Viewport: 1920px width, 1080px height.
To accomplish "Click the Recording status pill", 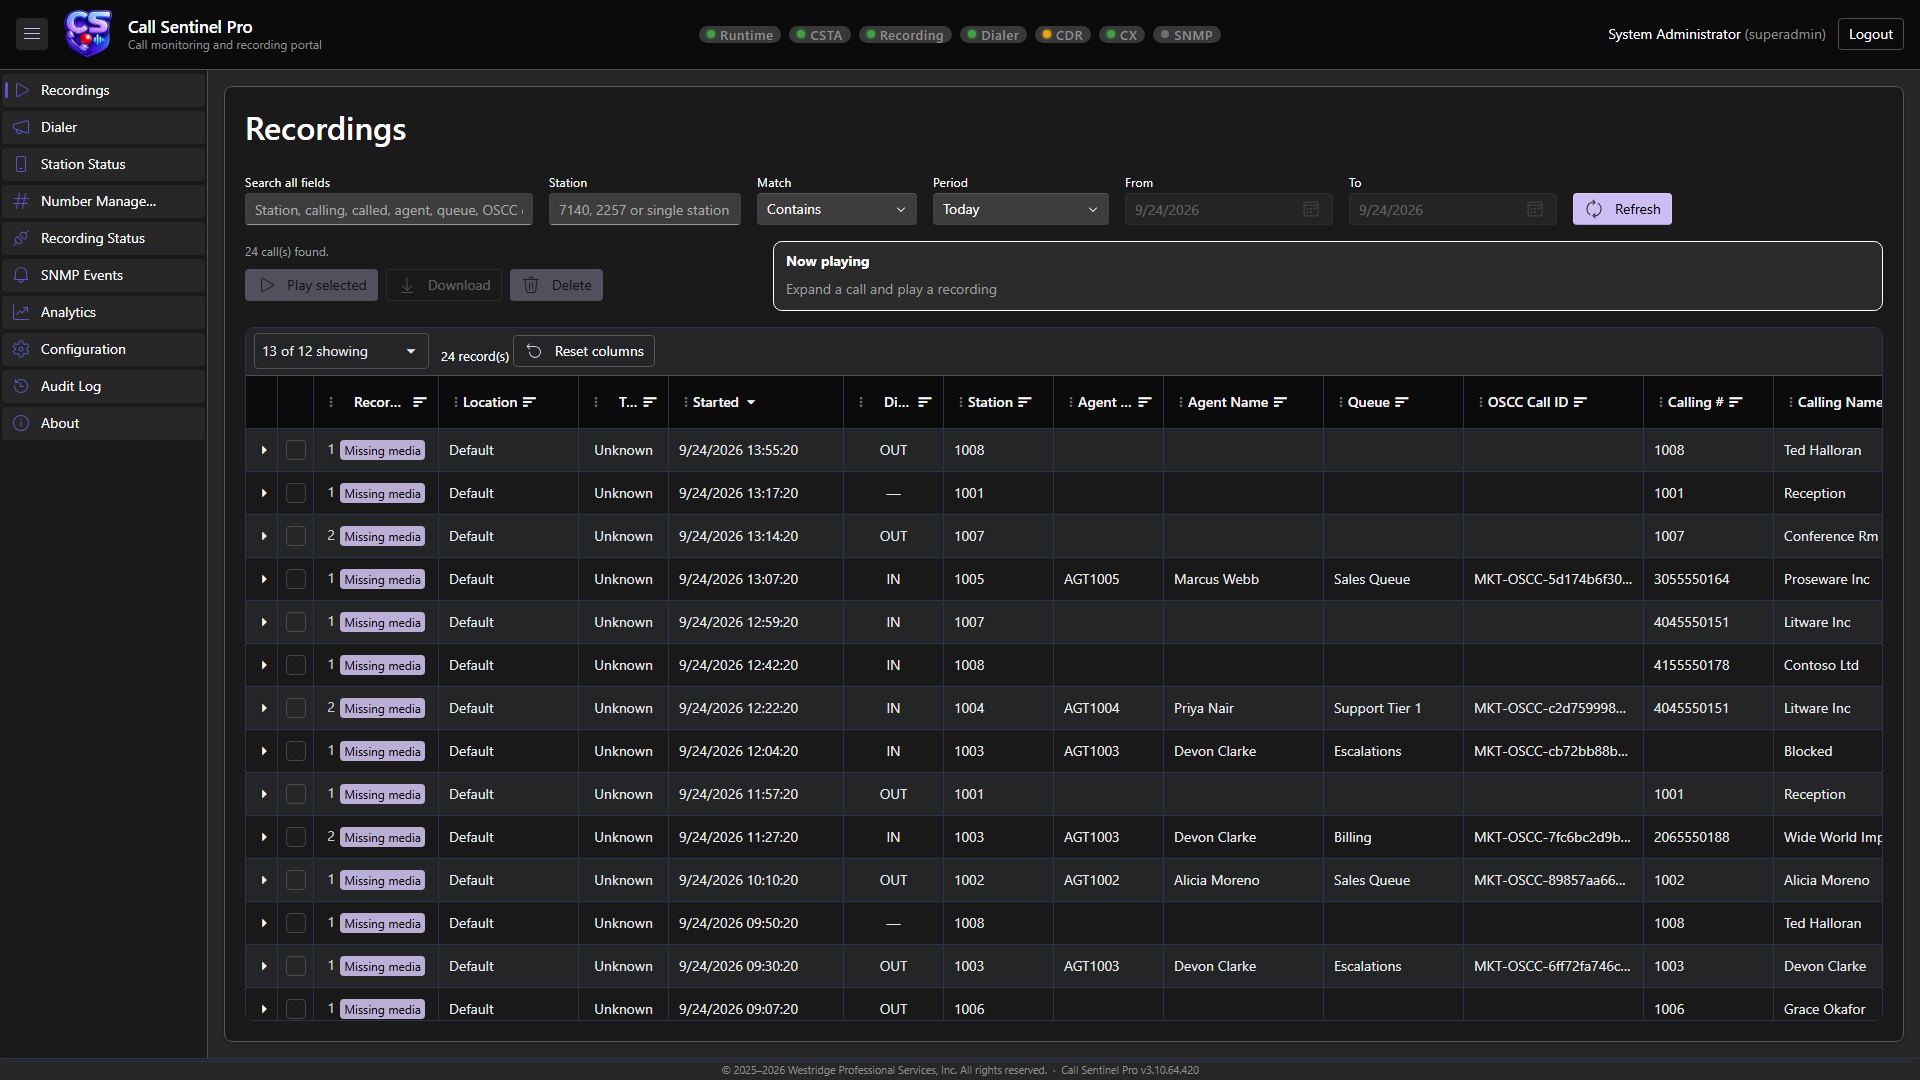I will click(904, 35).
